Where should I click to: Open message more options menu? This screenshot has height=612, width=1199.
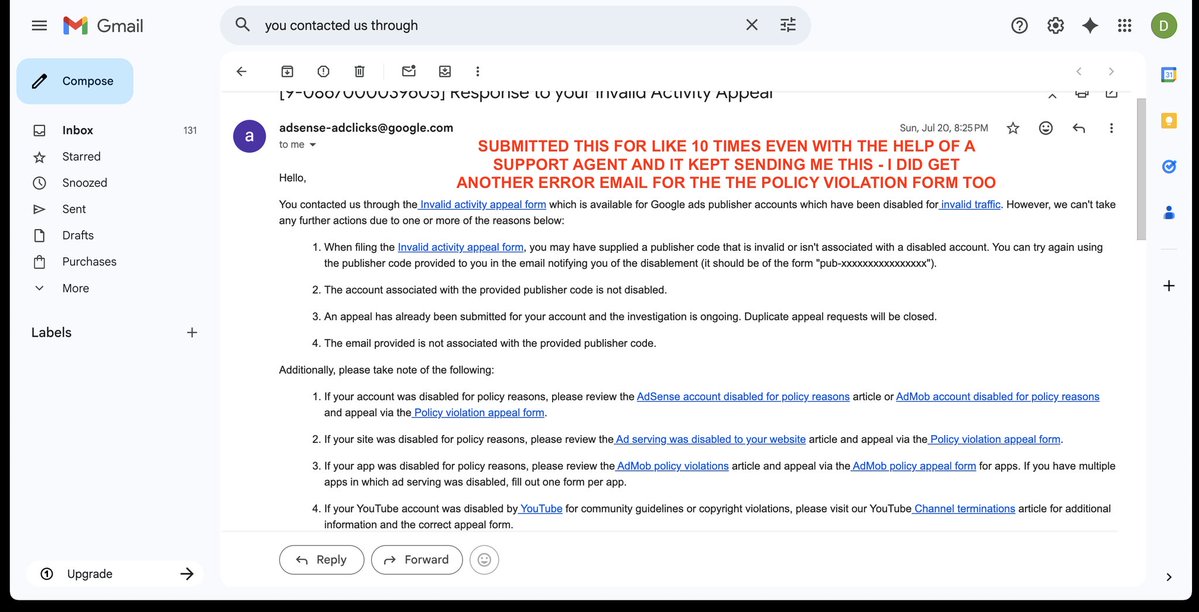pyautogui.click(x=1111, y=128)
